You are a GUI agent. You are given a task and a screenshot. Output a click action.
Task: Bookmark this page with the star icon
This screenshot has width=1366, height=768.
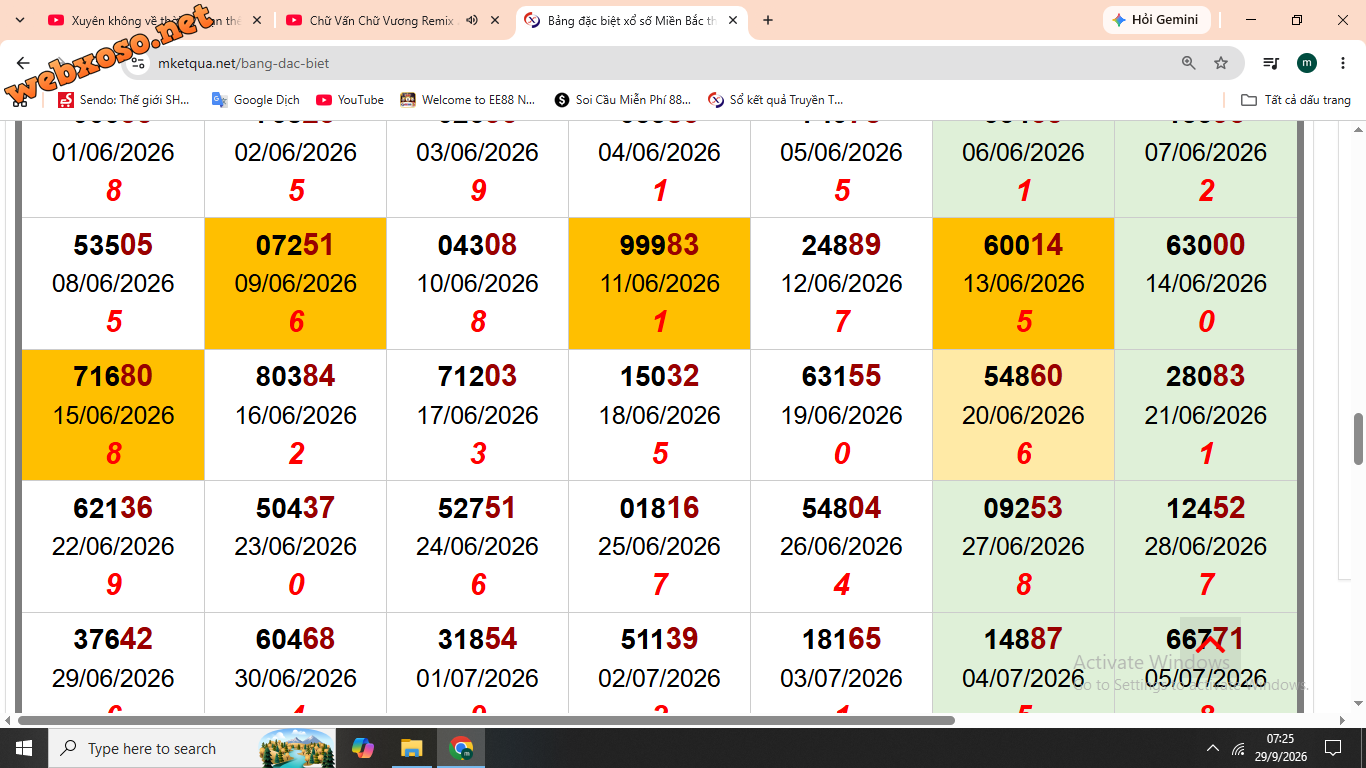pyautogui.click(x=1221, y=63)
